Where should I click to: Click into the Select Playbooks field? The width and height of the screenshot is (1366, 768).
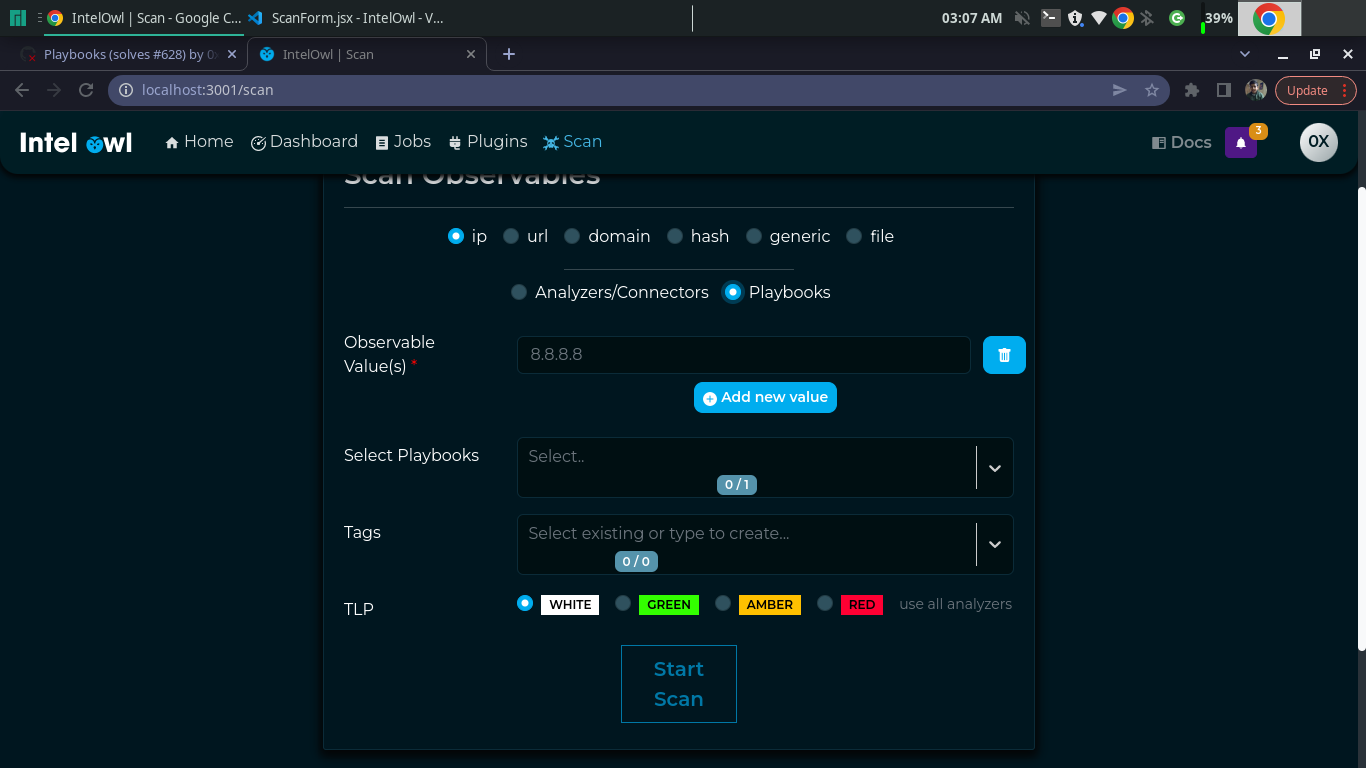click(x=765, y=467)
